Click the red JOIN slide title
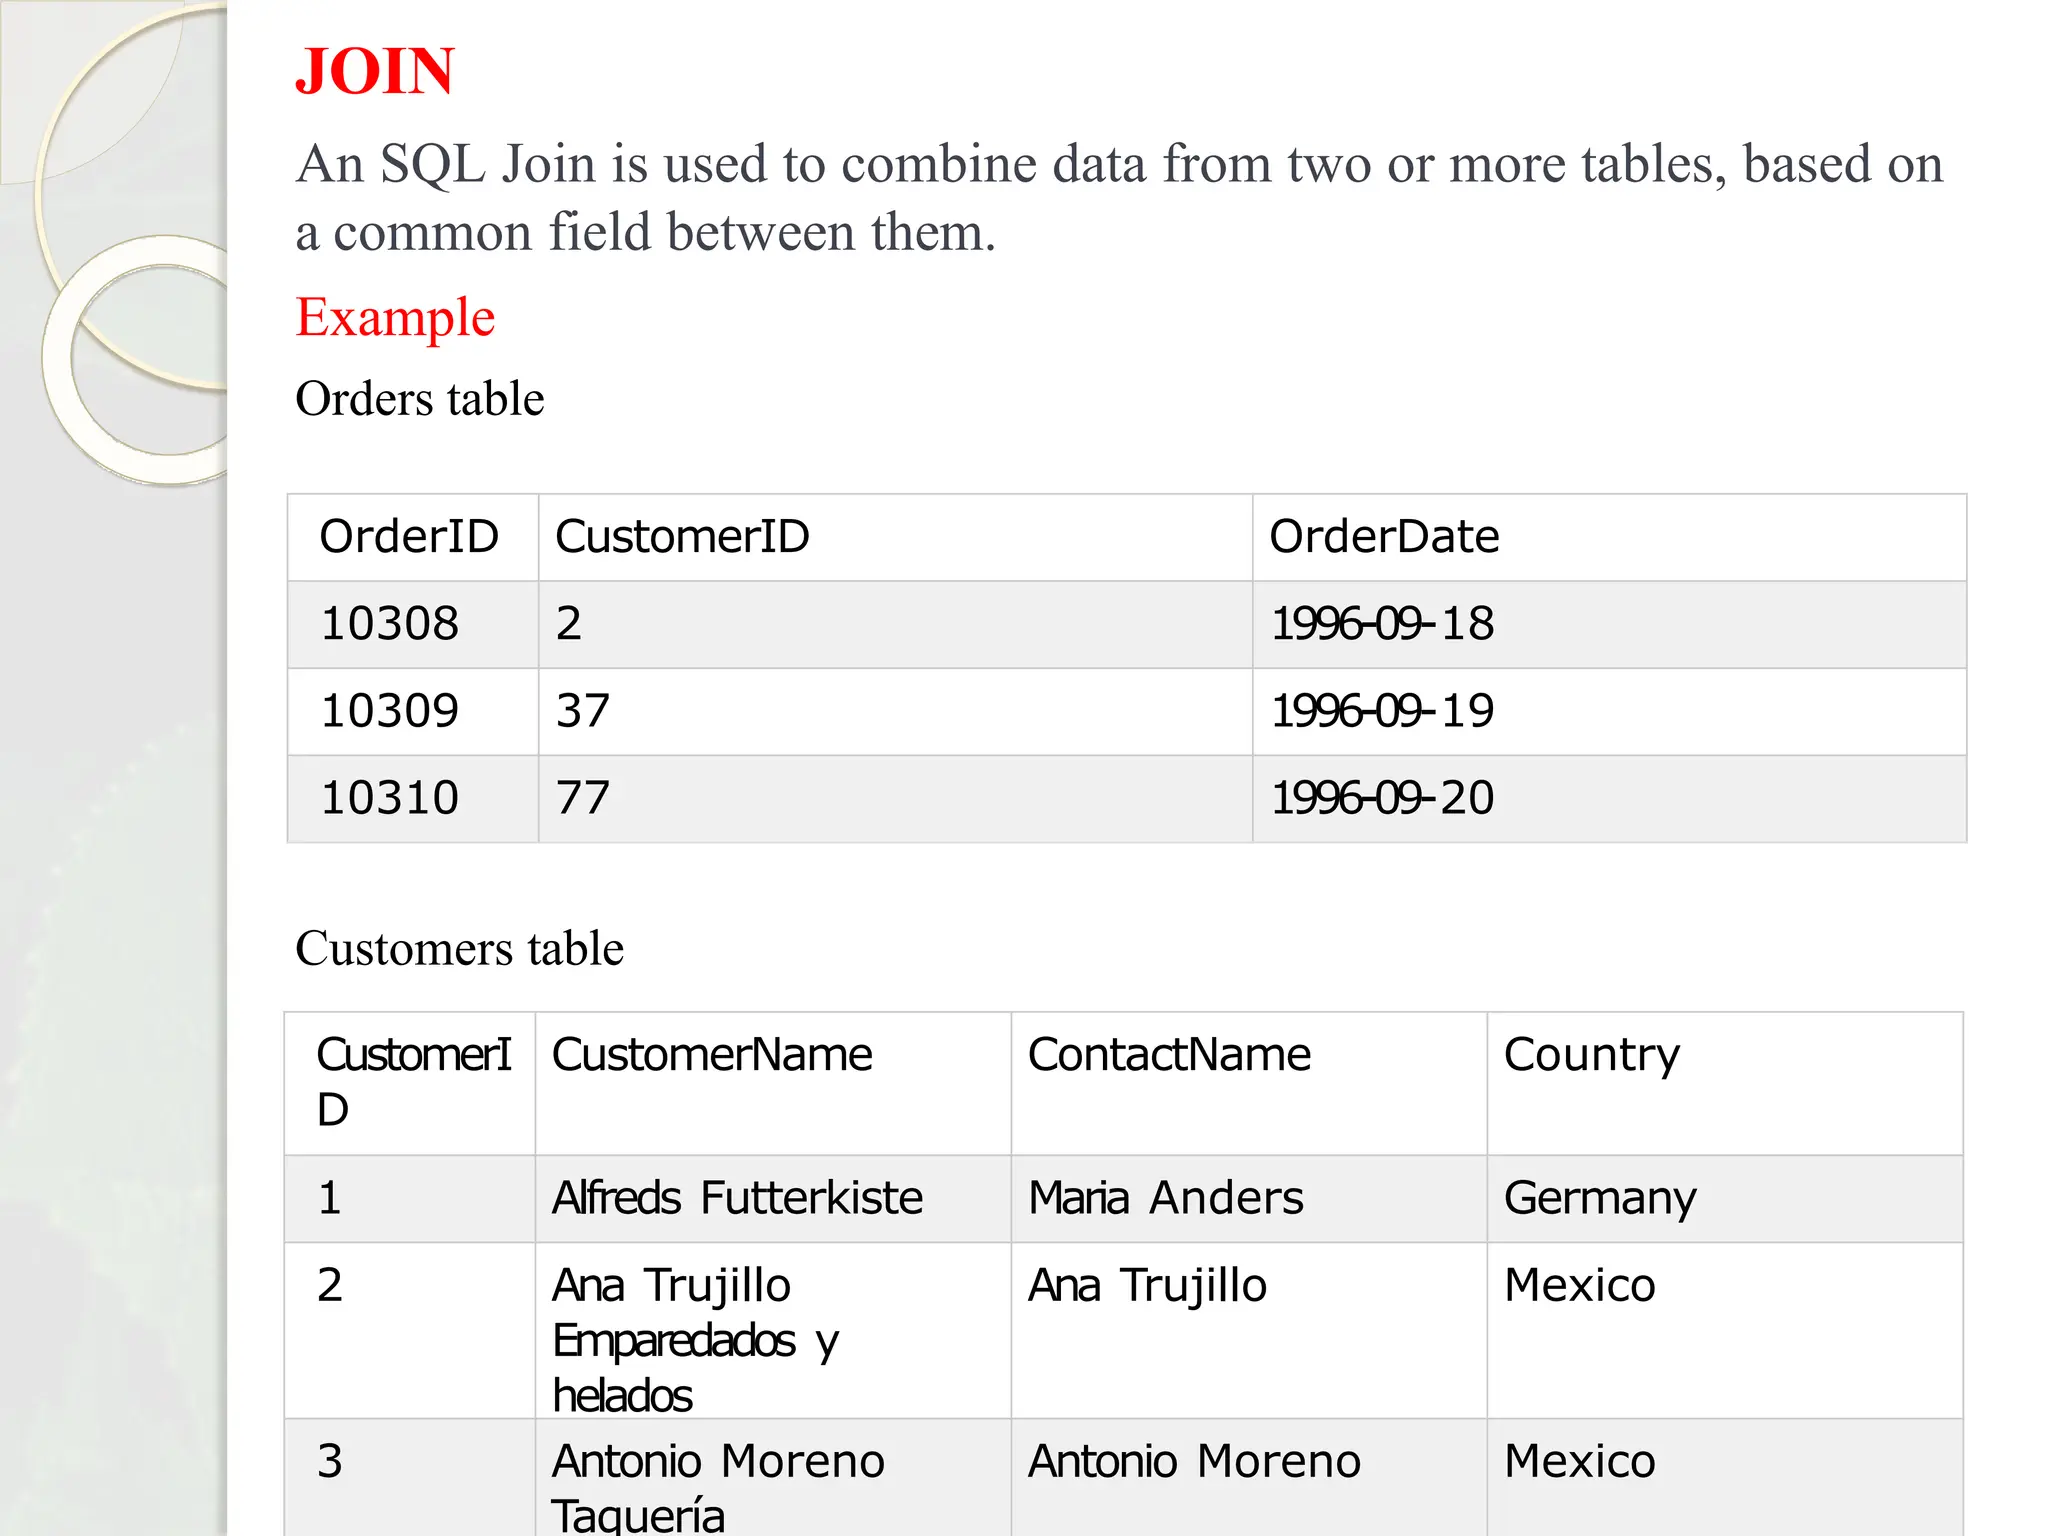Image resolution: width=2048 pixels, height=1536 pixels. coord(375,72)
